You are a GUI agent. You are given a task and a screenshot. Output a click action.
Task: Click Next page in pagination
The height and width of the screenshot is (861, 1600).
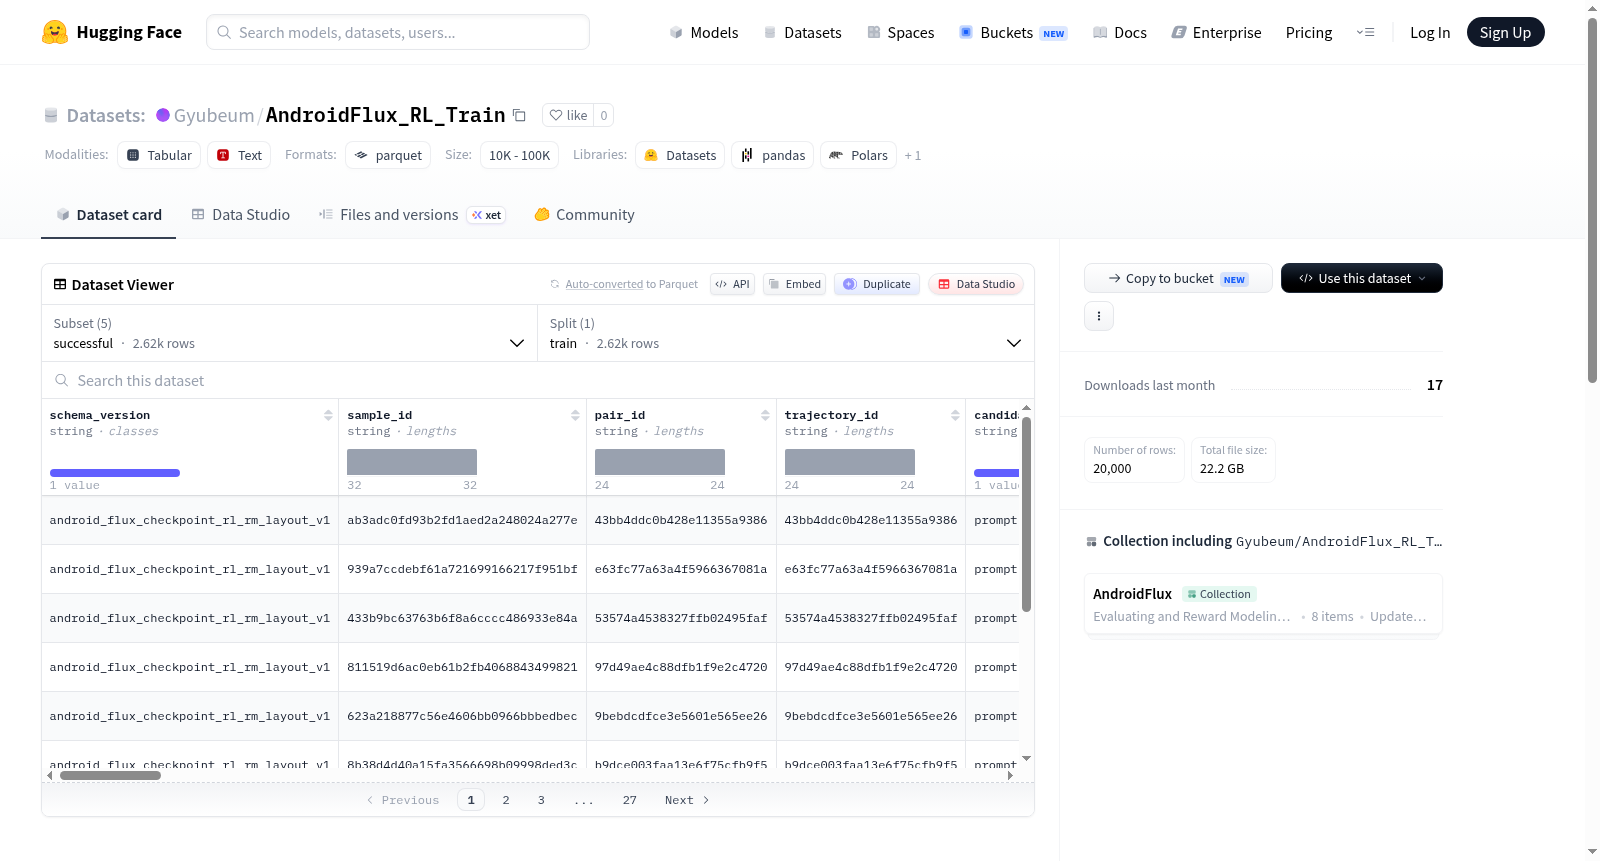point(687,800)
